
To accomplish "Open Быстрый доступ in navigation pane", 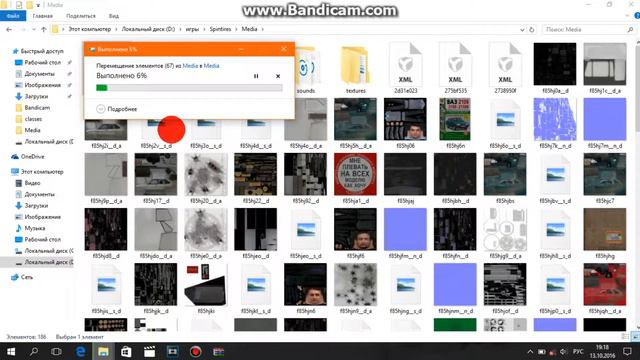I will (42, 51).
